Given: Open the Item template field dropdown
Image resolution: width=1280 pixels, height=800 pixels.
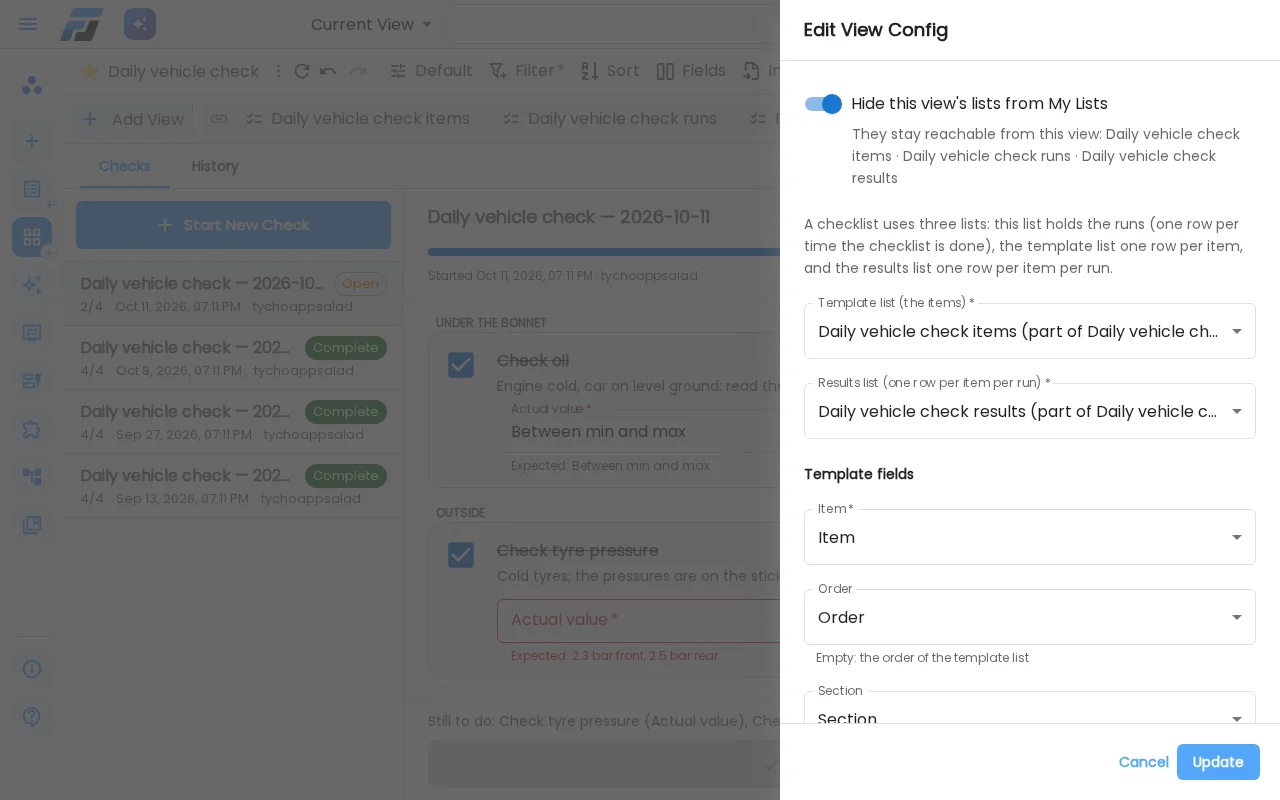Looking at the screenshot, I should pos(1030,537).
